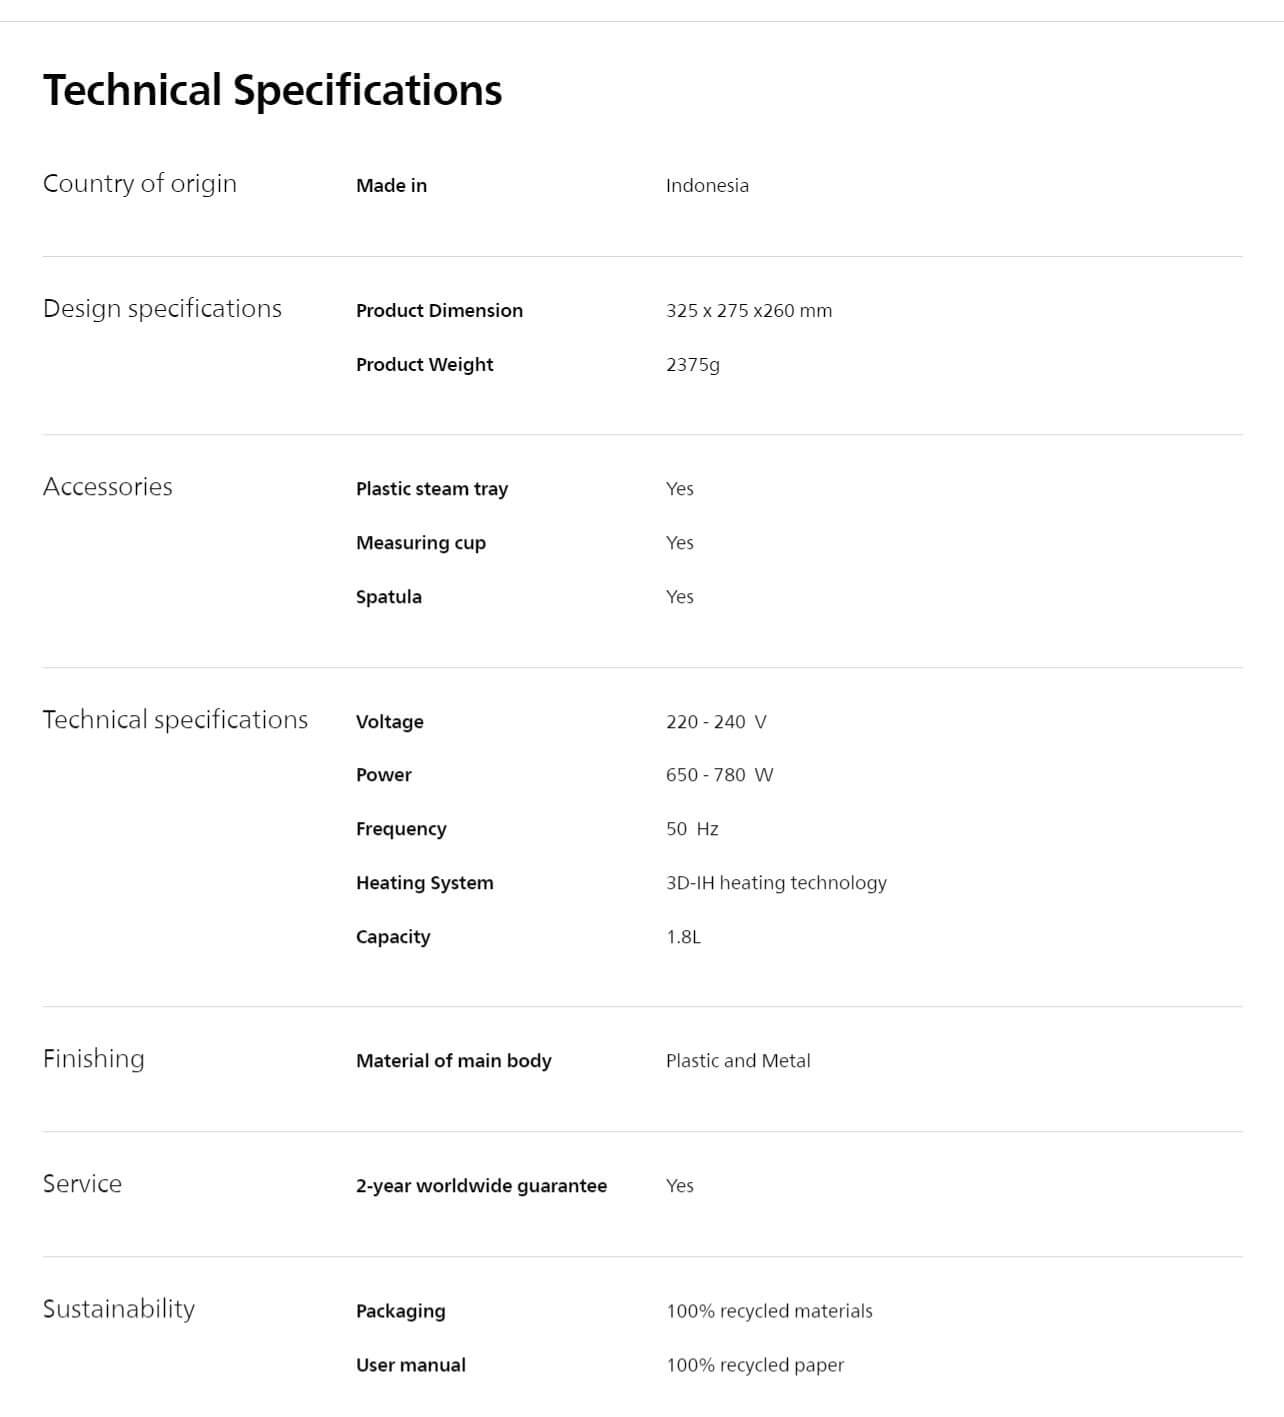Click the Technical Specifications page heading

tap(272, 90)
